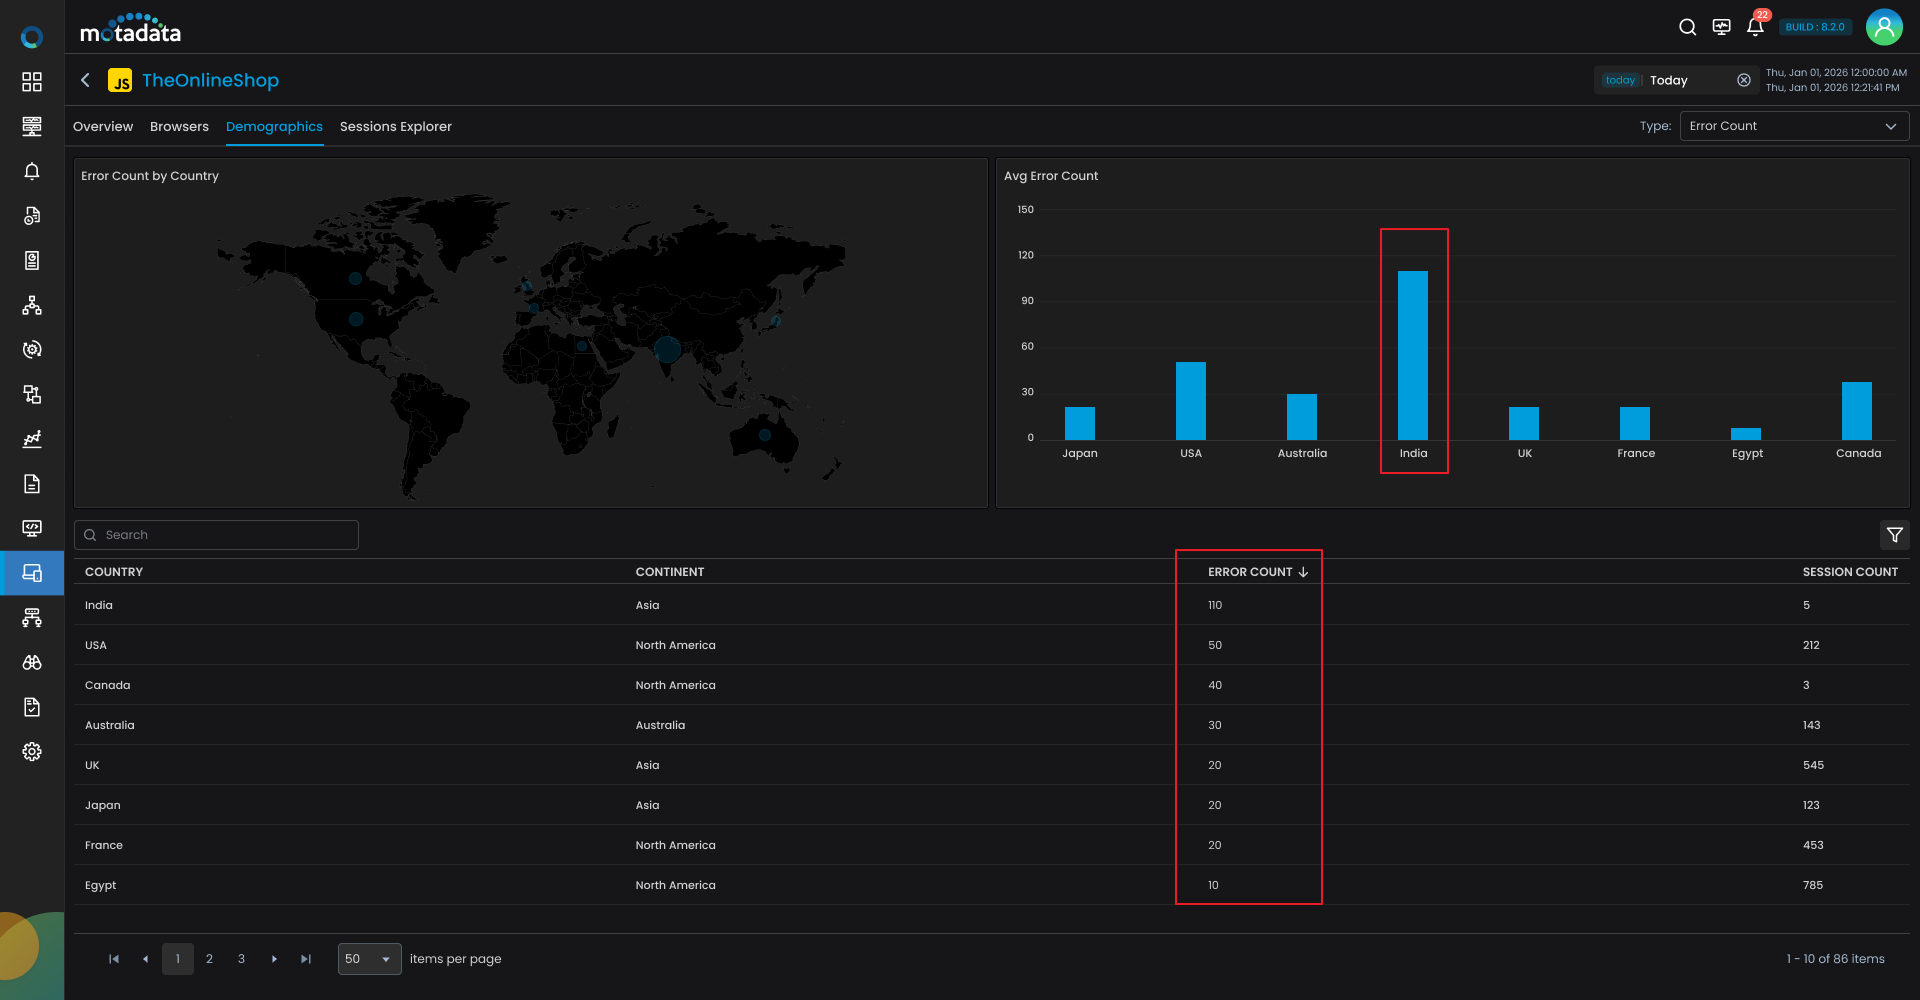
Task: Click the search magnifier icon in top bar
Action: [1687, 27]
